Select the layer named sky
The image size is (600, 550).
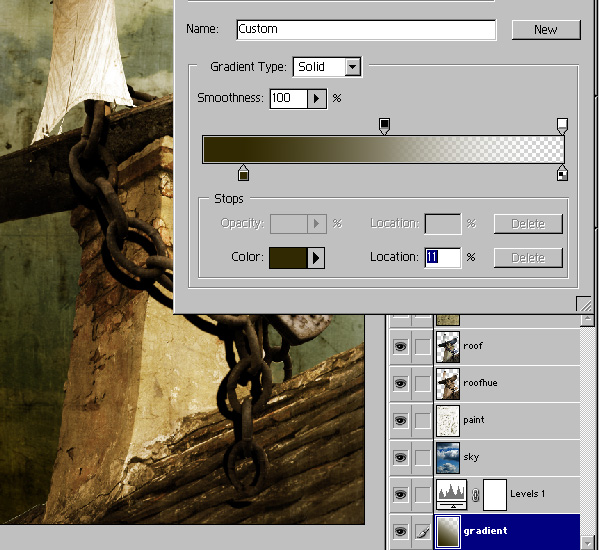[471, 457]
